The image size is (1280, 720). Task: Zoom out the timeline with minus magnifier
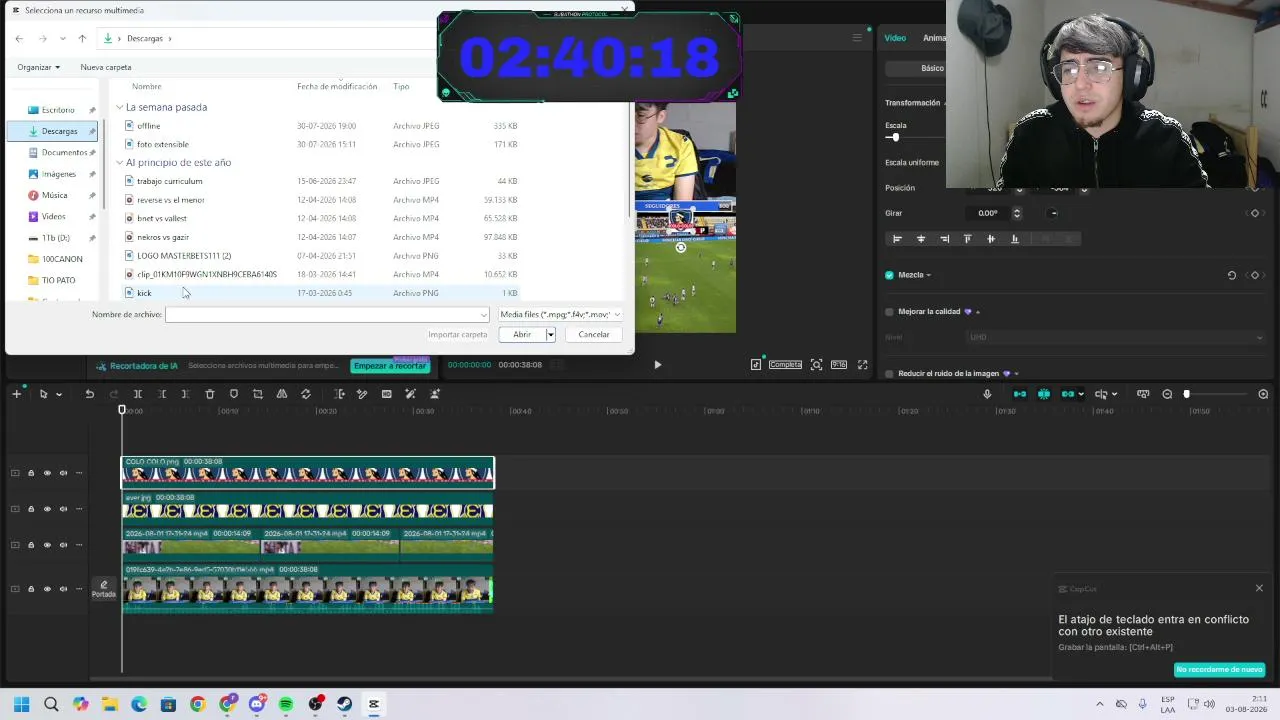coord(1167,394)
